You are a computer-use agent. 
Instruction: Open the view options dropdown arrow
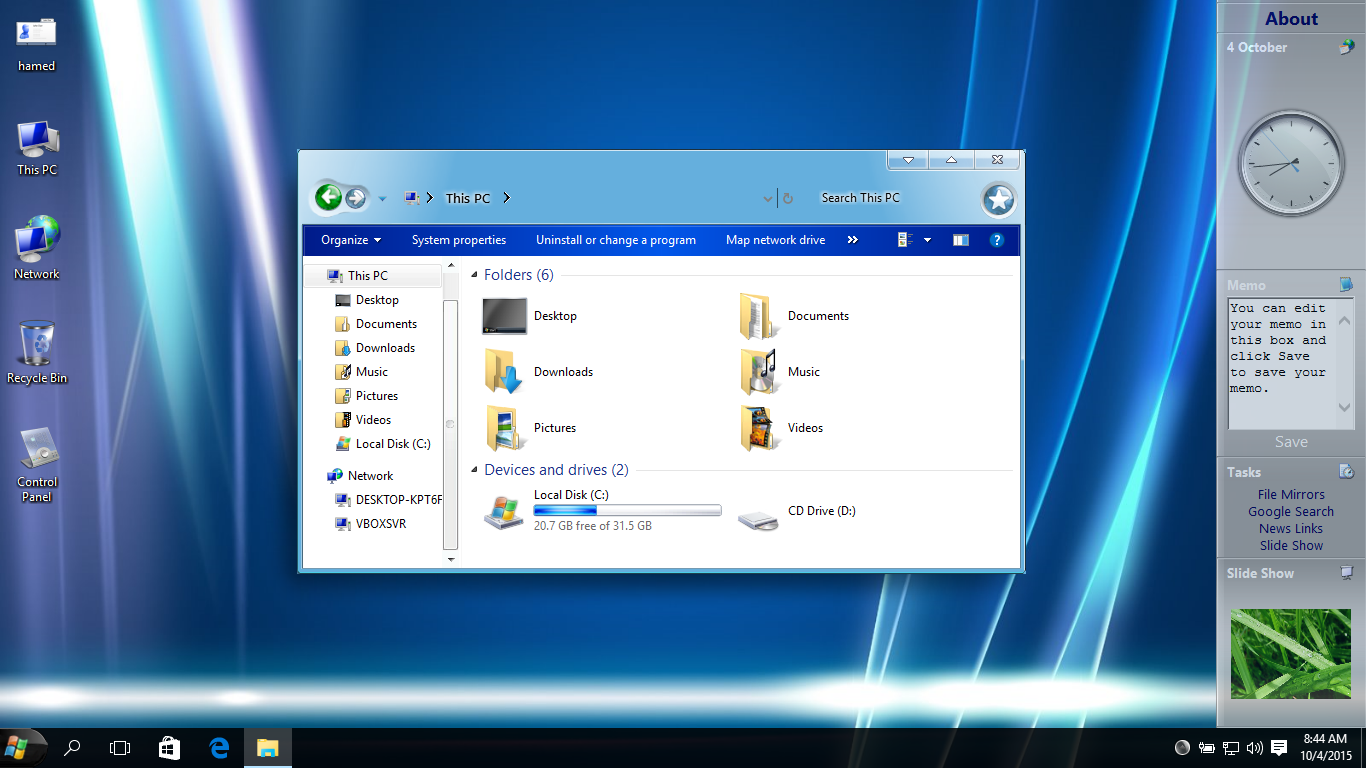coord(927,240)
